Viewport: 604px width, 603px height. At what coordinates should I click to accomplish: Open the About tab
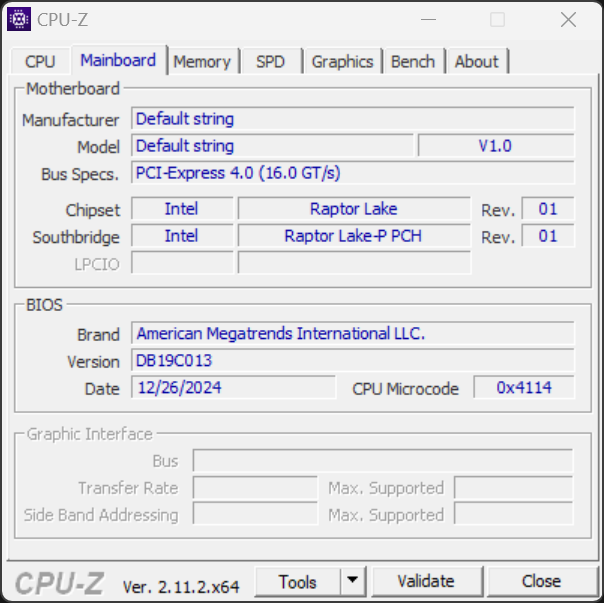(x=476, y=62)
